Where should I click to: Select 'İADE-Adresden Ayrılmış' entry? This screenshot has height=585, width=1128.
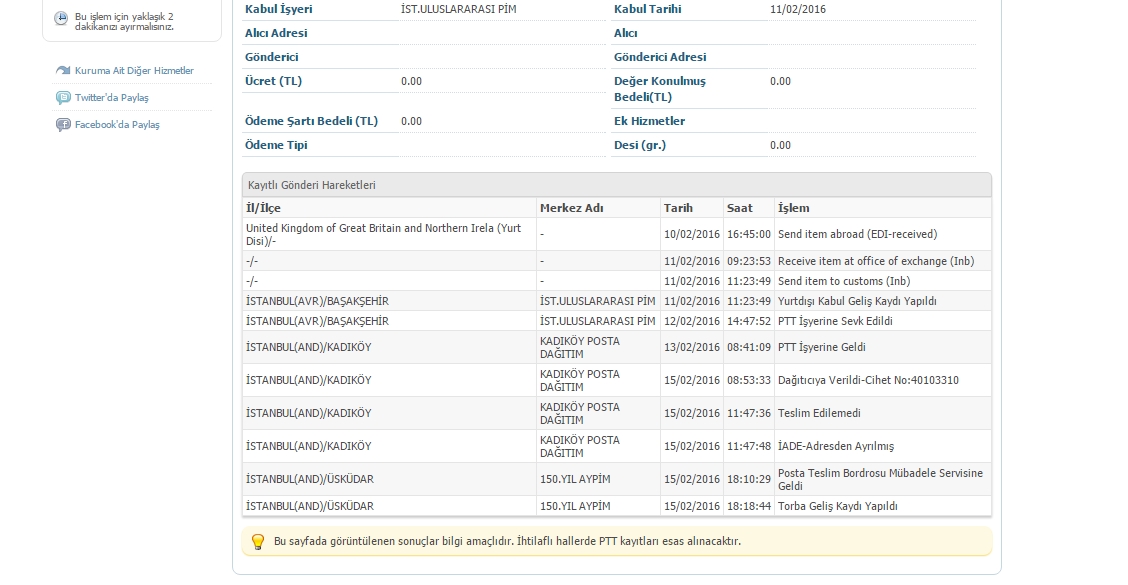(x=836, y=446)
